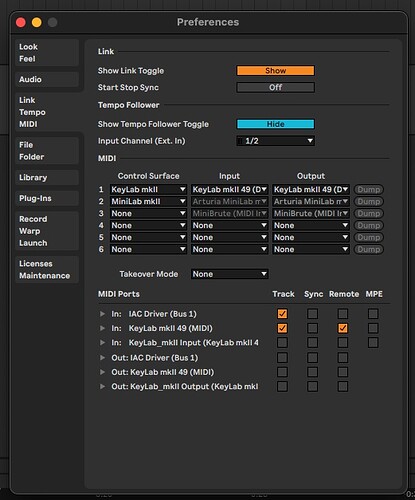Toggle Start Stop Sync Off button
Screen dimensions: 415x500
(x=275, y=87)
